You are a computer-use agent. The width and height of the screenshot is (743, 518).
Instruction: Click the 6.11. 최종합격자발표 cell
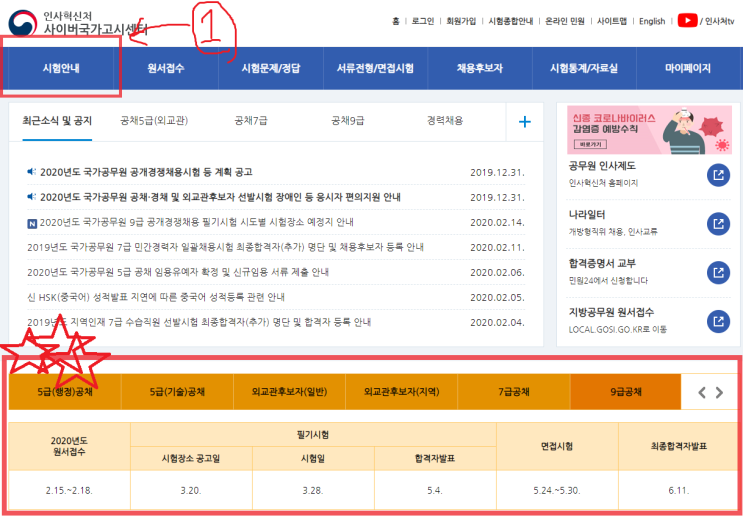[x=679, y=491]
